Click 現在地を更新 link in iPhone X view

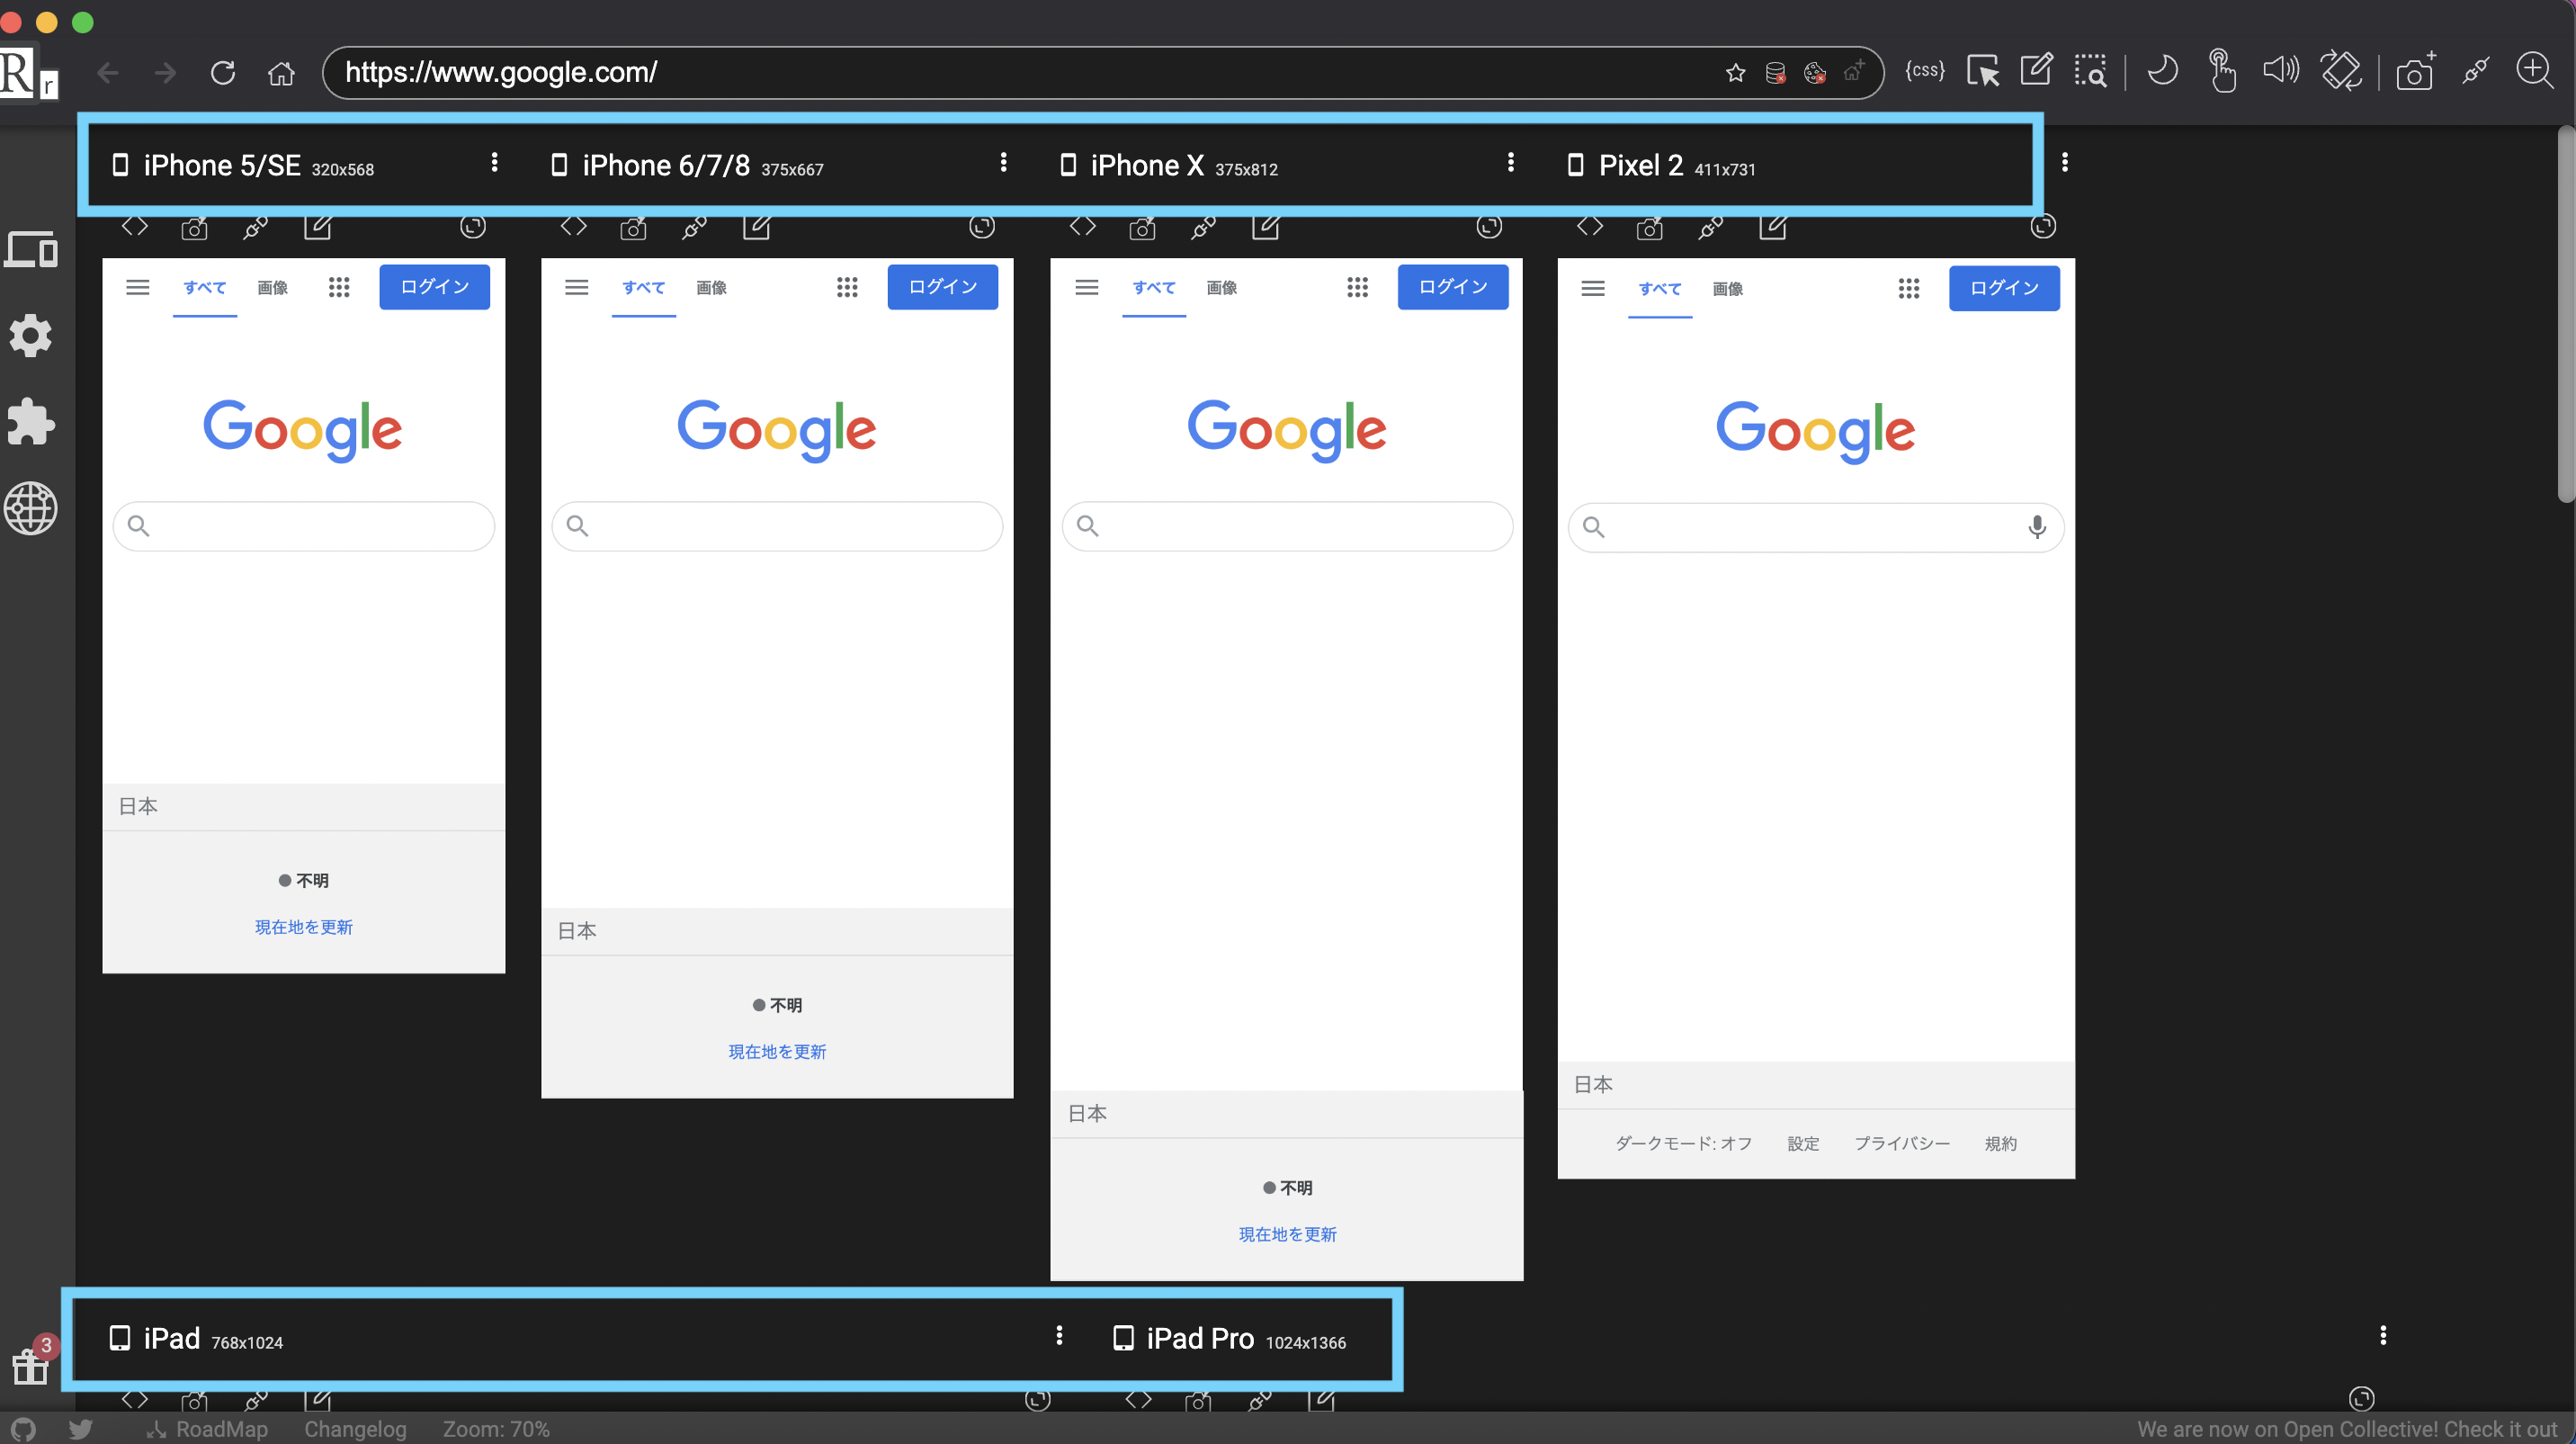pyautogui.click(x=1287, y=1234)
